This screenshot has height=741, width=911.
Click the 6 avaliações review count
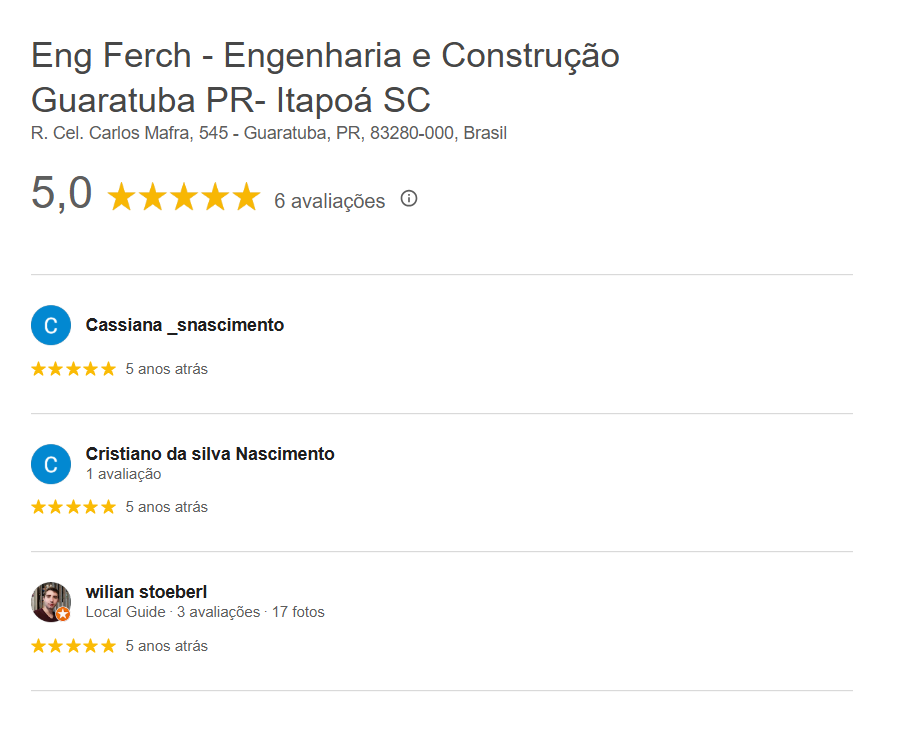click(329, 201)
